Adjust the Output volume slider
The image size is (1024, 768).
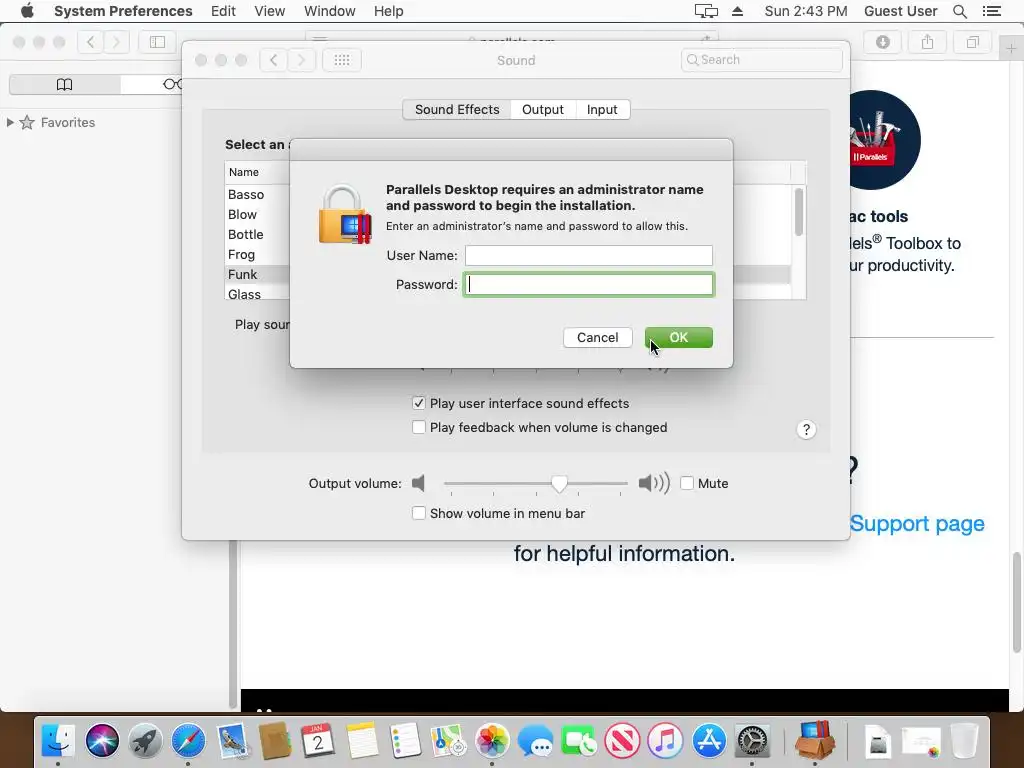pyautogui.click(x=559, y=483)
